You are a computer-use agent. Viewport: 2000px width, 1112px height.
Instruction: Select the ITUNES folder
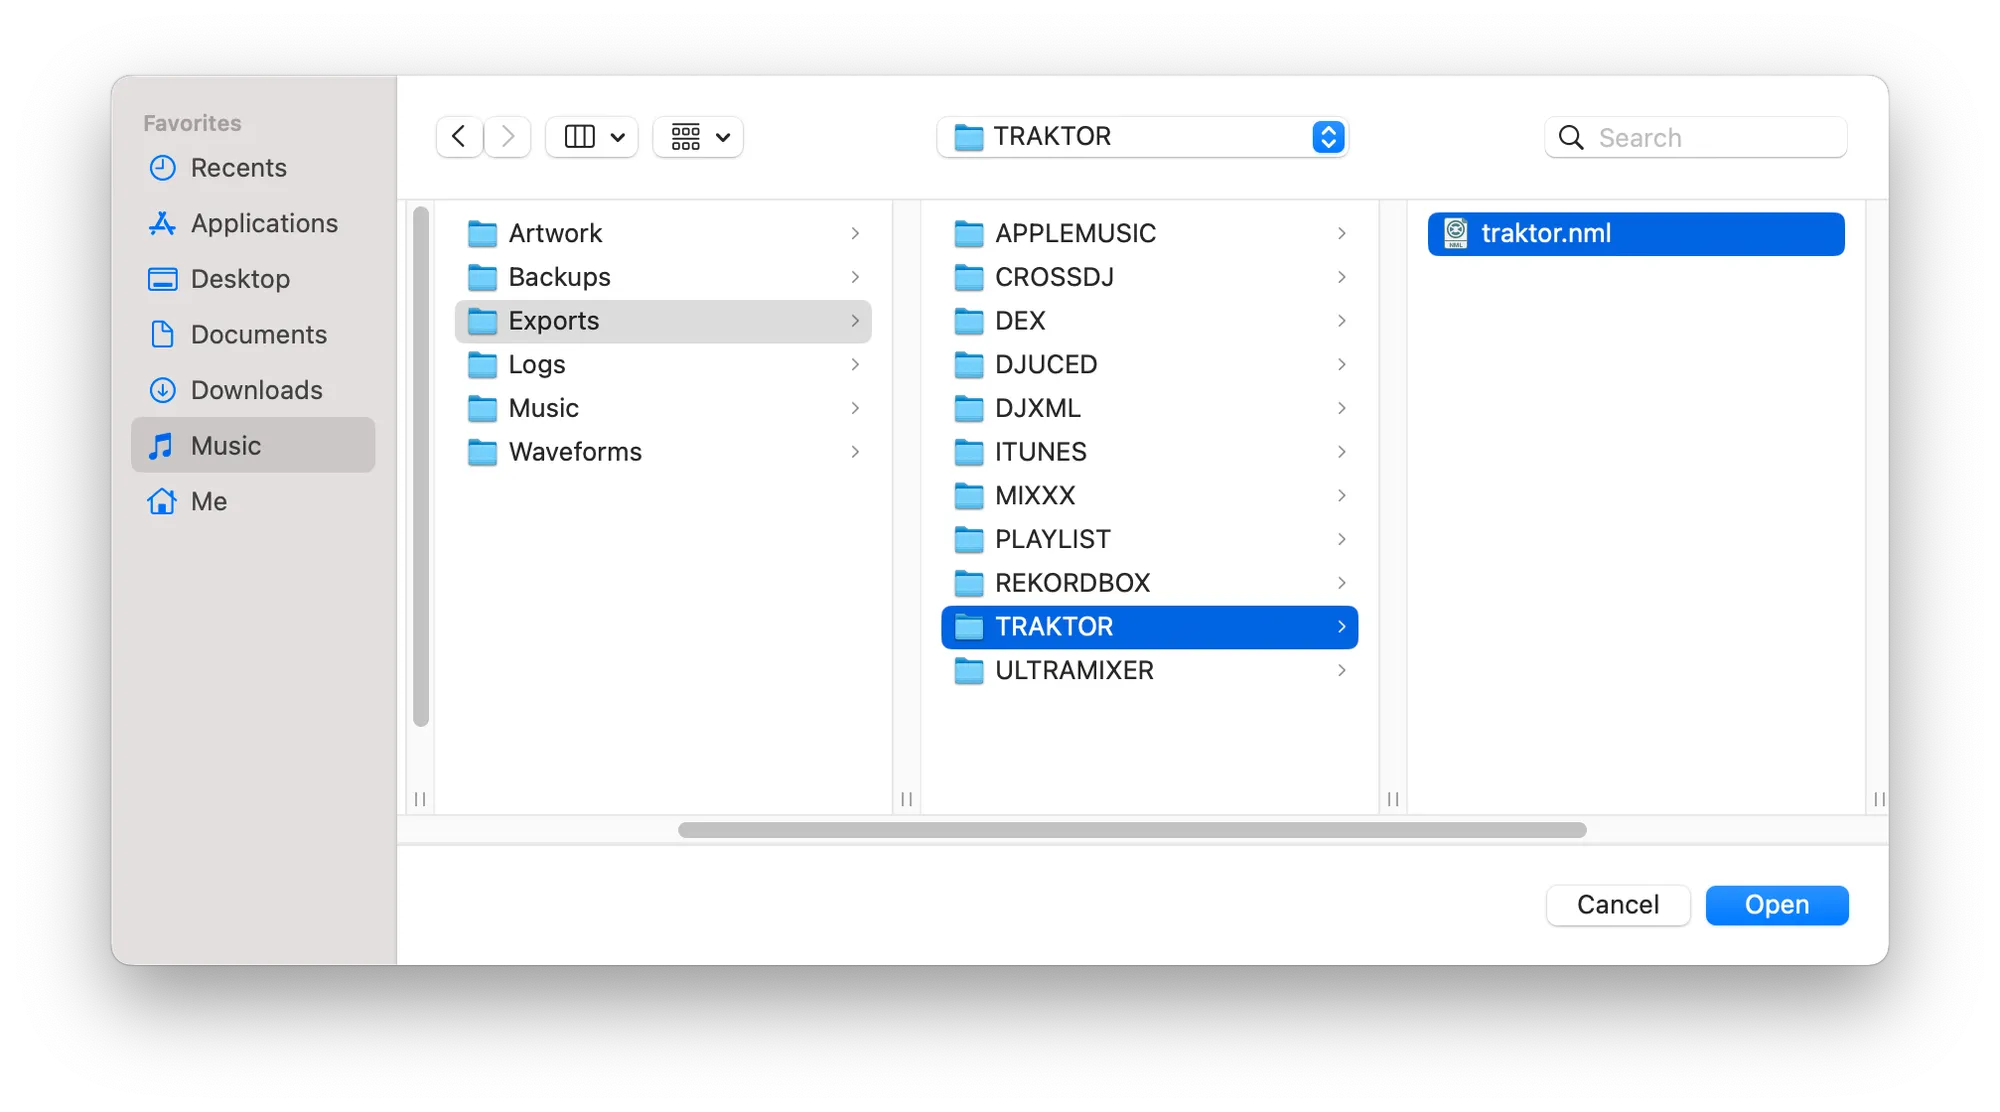coord(1040,452)
